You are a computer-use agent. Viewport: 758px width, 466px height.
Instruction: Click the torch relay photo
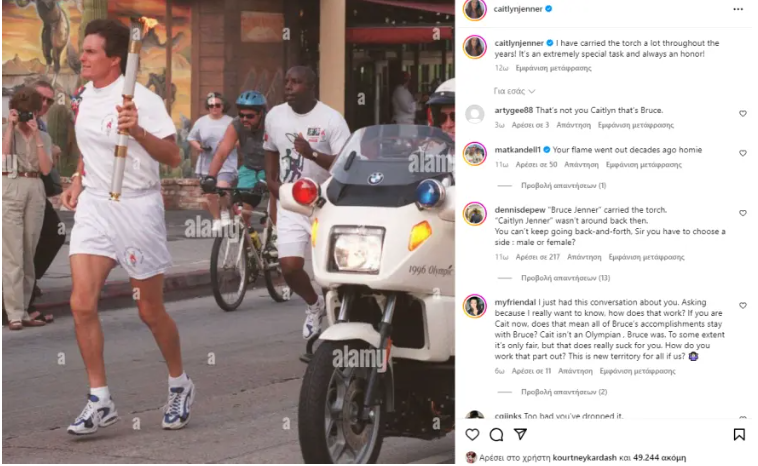(x=228, y=232)
